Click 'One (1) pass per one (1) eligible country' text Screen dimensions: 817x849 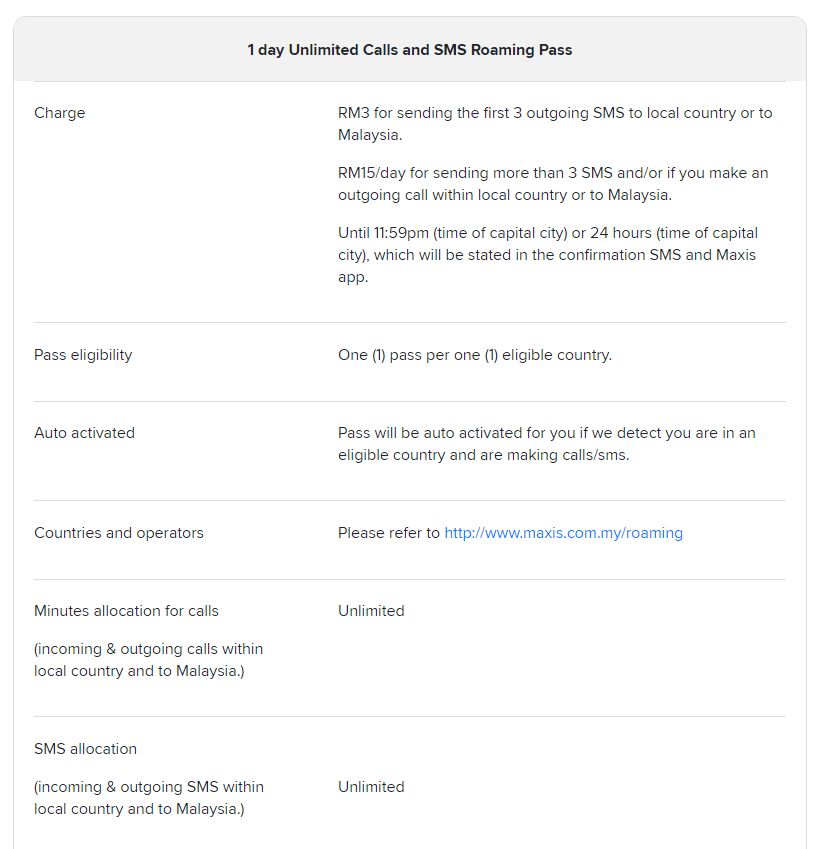(474, 355)
